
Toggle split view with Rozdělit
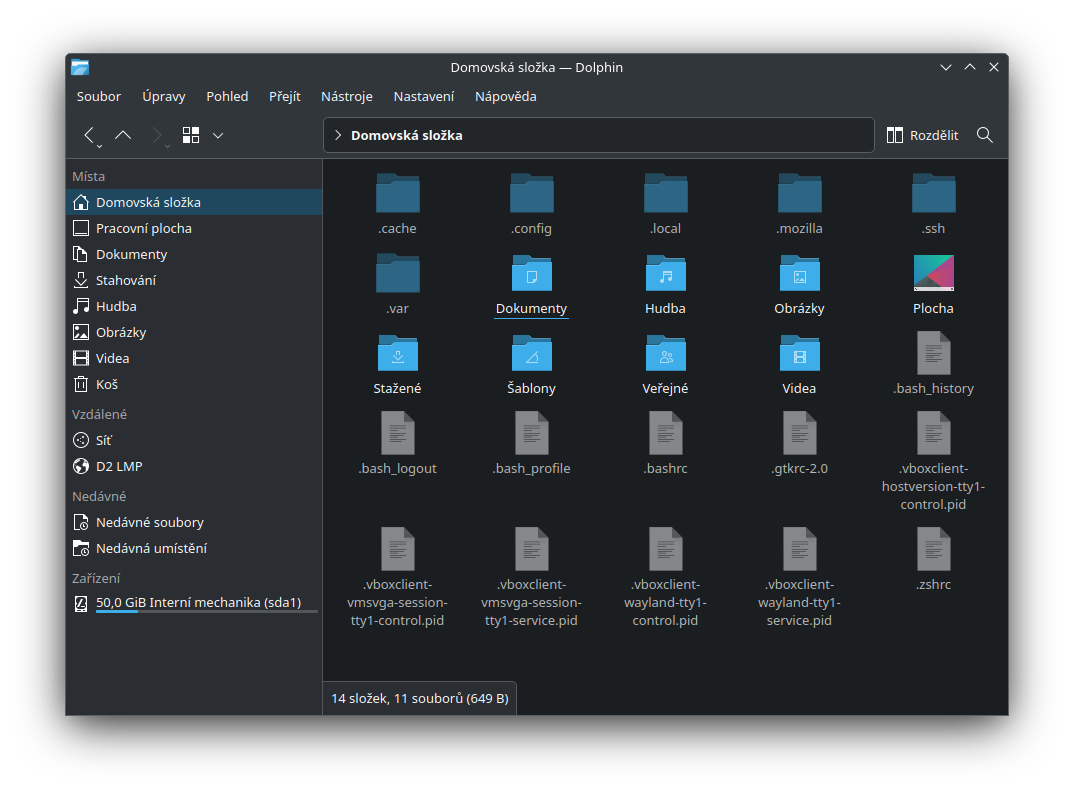(x=922, y=135)
